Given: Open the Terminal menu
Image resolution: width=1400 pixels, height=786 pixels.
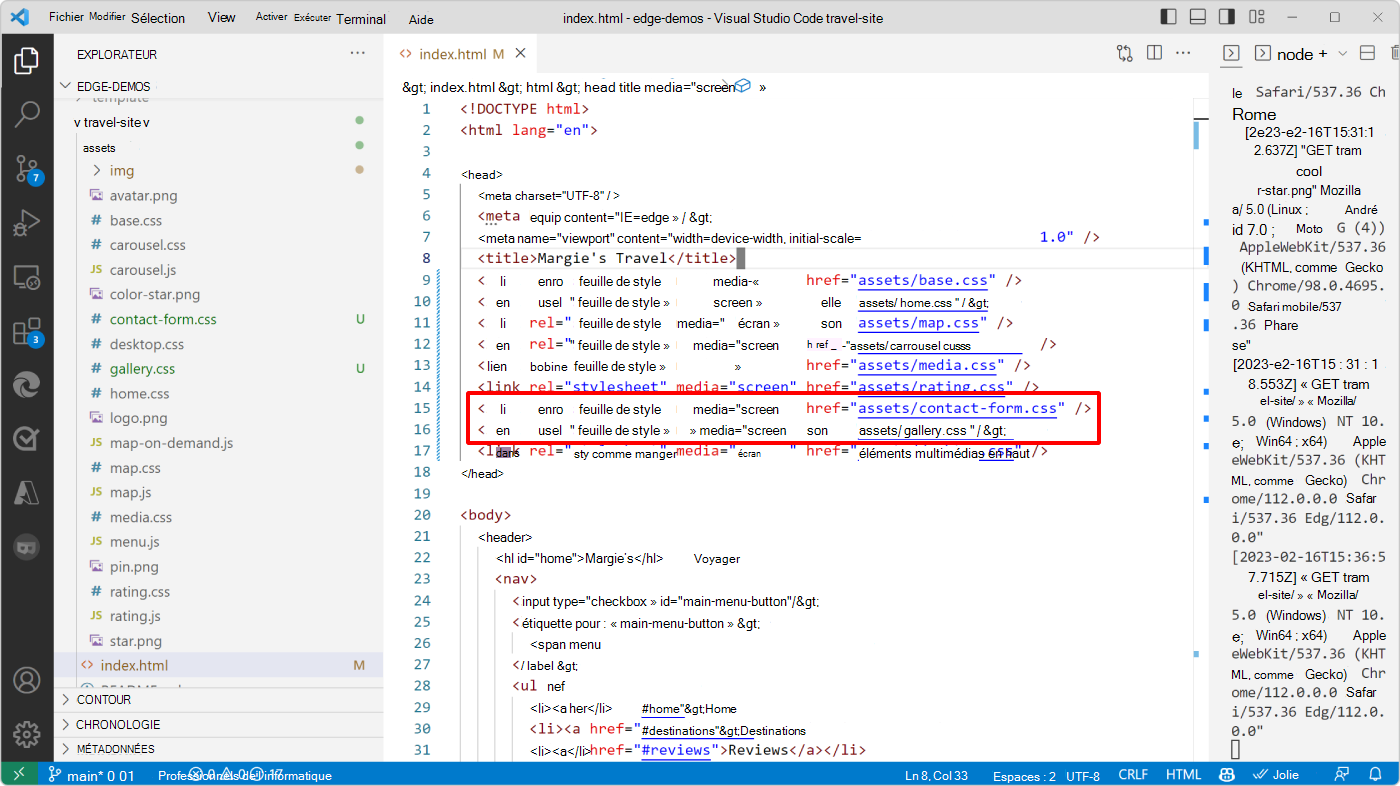Looking at the screenshot, I should pyautogui.click(x=361, y=18).
